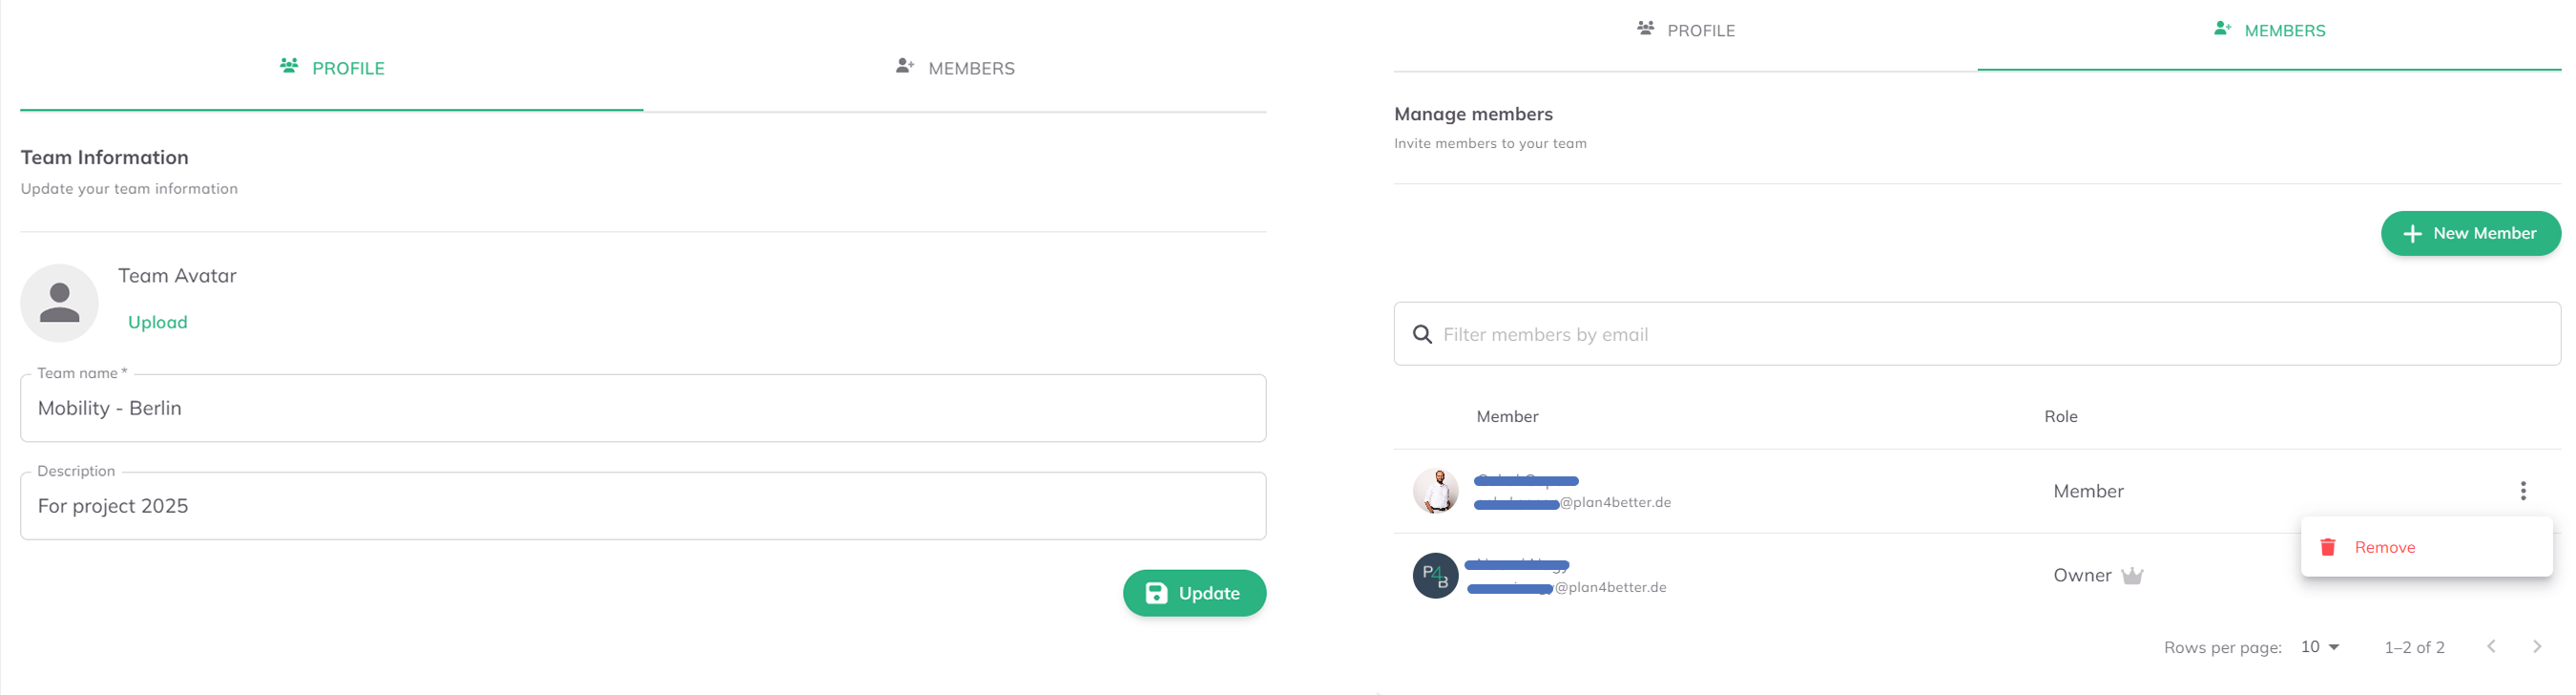
Task: Click the search magnifier icon
Action: (1421, 334)
